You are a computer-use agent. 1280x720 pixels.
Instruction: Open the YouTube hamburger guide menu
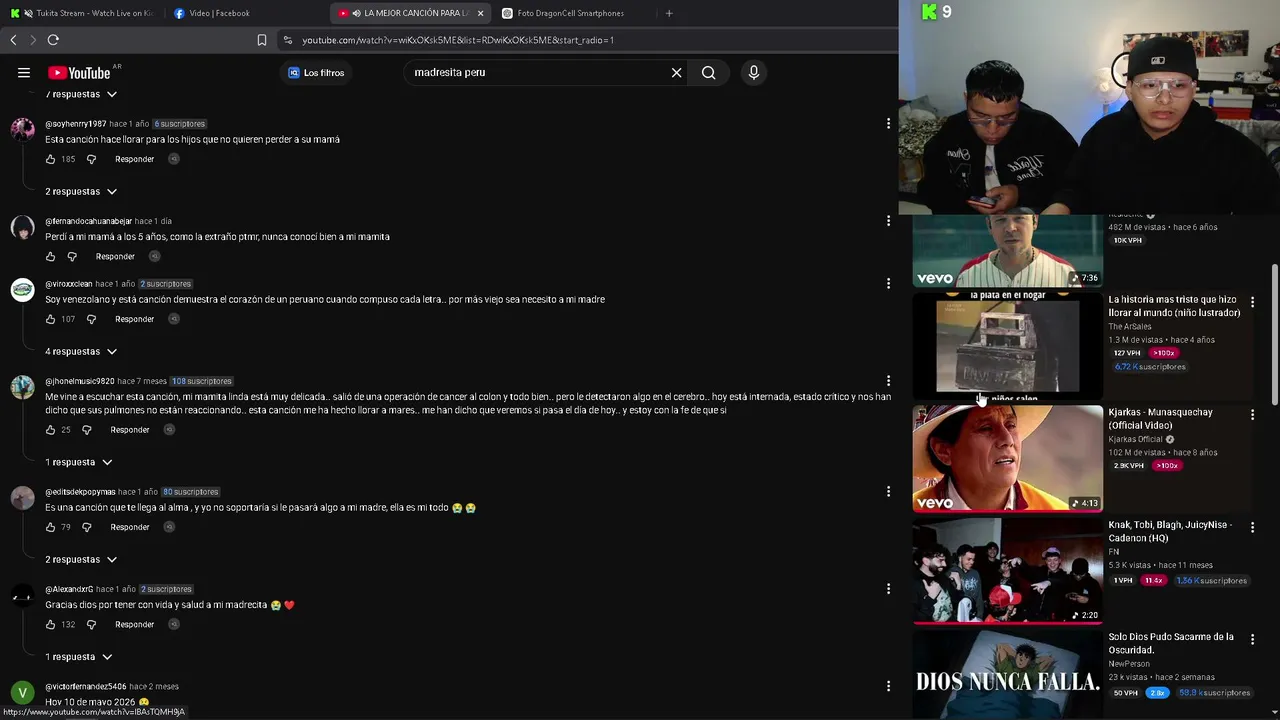pos(24,72)
